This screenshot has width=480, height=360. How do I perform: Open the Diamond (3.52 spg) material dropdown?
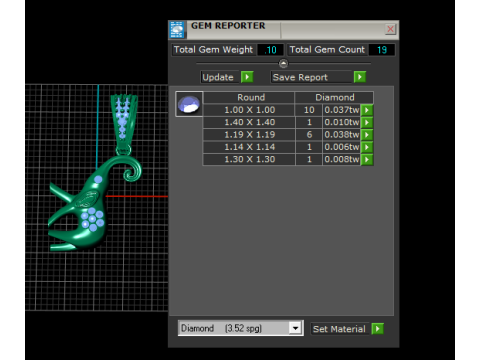coord(295,328)
